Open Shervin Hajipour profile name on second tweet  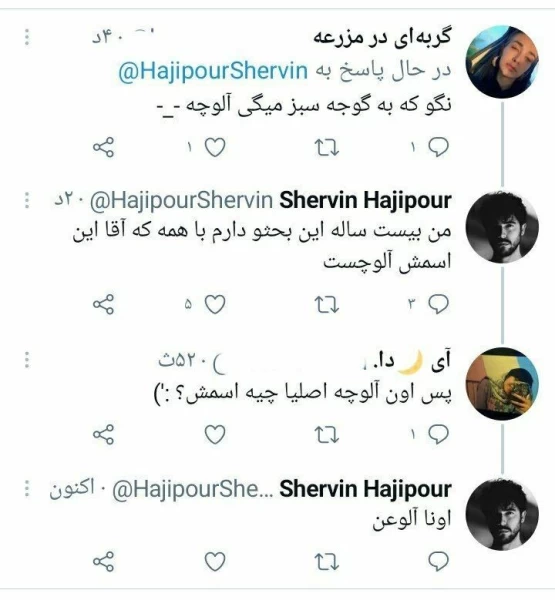tap(365, 200)
